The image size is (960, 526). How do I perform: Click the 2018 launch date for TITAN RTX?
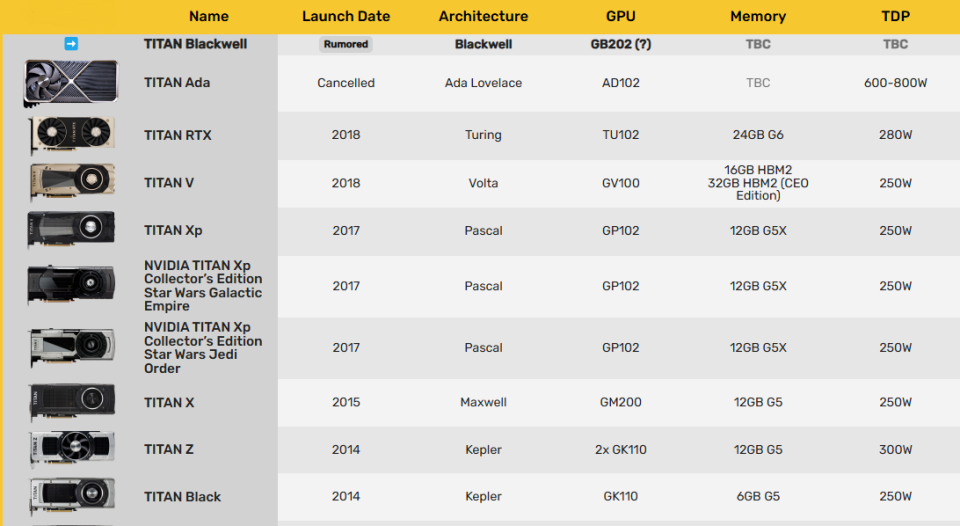click(x=346, y=135)
